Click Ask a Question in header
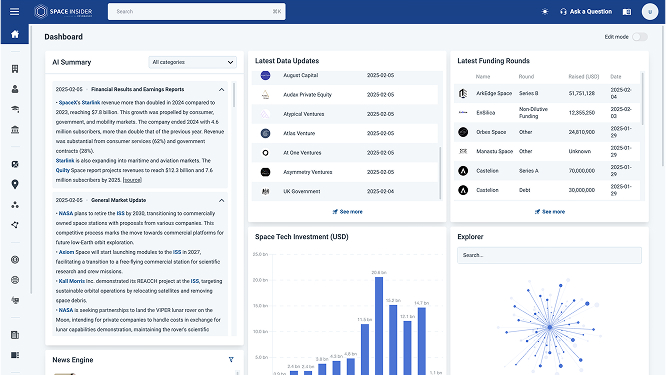The height and width of the screenshot is (375, 666). click(586, 12)
